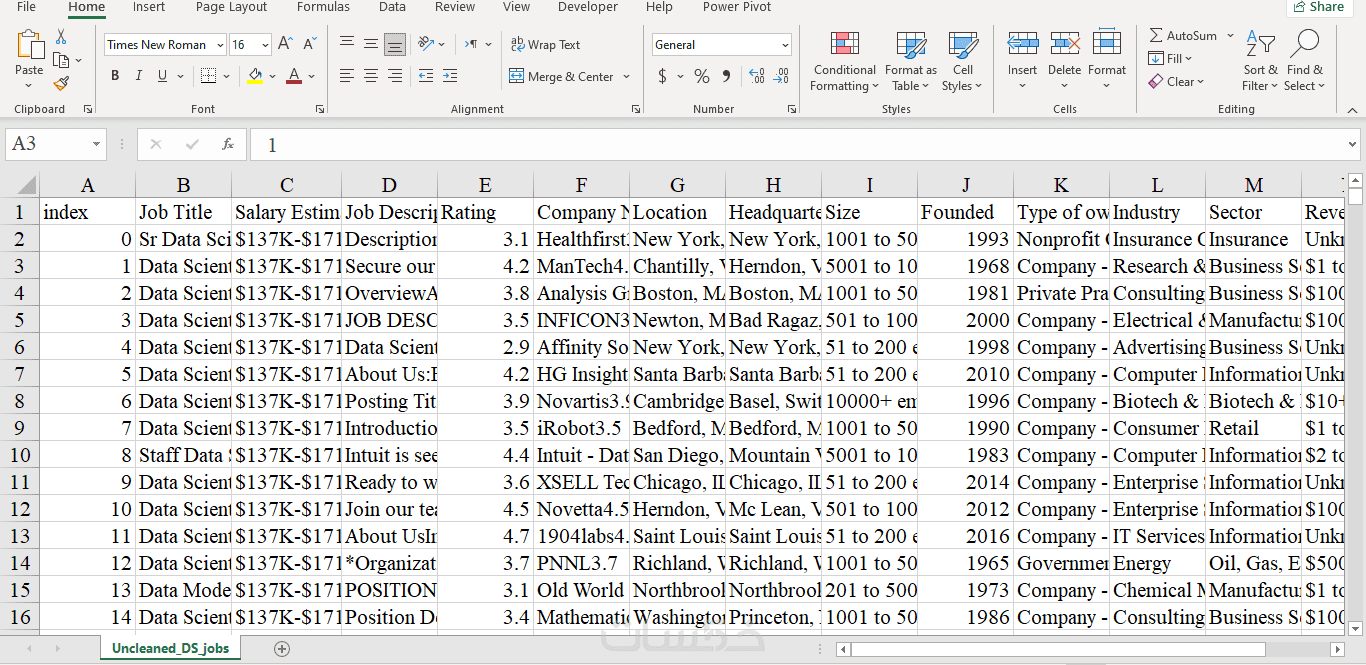Click the Select All corner triangle
The height and width of the screenshot is (665, 1366).
tap(25, 185)
